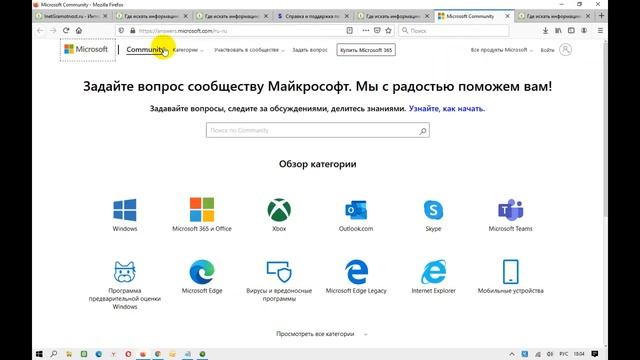Select the Xbox category icon

point(279,210)
